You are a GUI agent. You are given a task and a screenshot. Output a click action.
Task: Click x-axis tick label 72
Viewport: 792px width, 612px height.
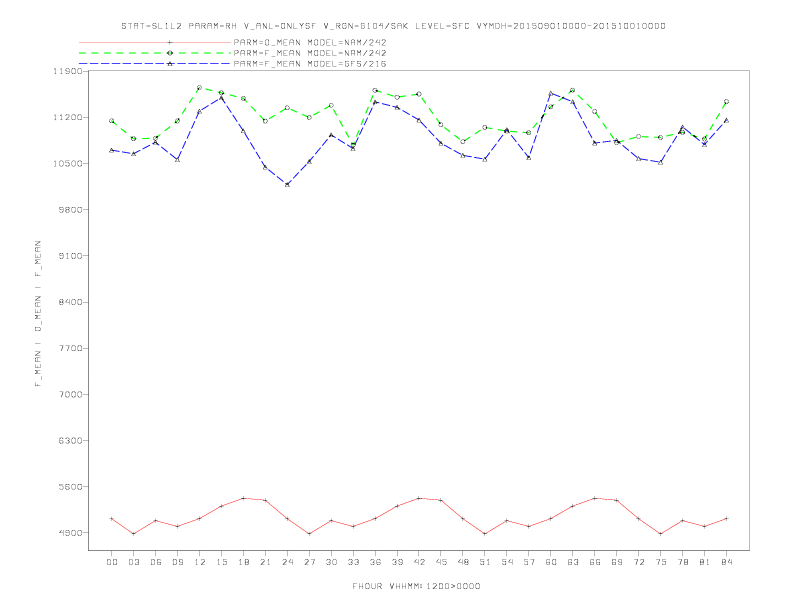coord(638,562)
